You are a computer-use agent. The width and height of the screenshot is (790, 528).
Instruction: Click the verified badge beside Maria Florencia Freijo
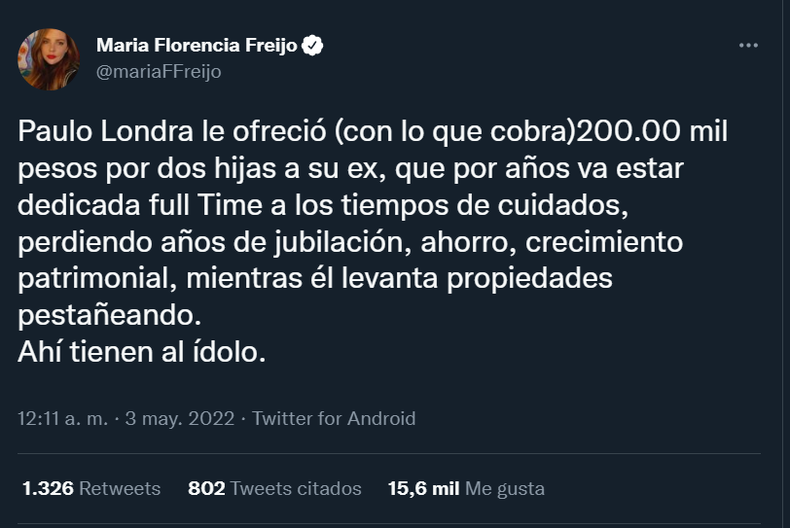[x=312, y=45]
